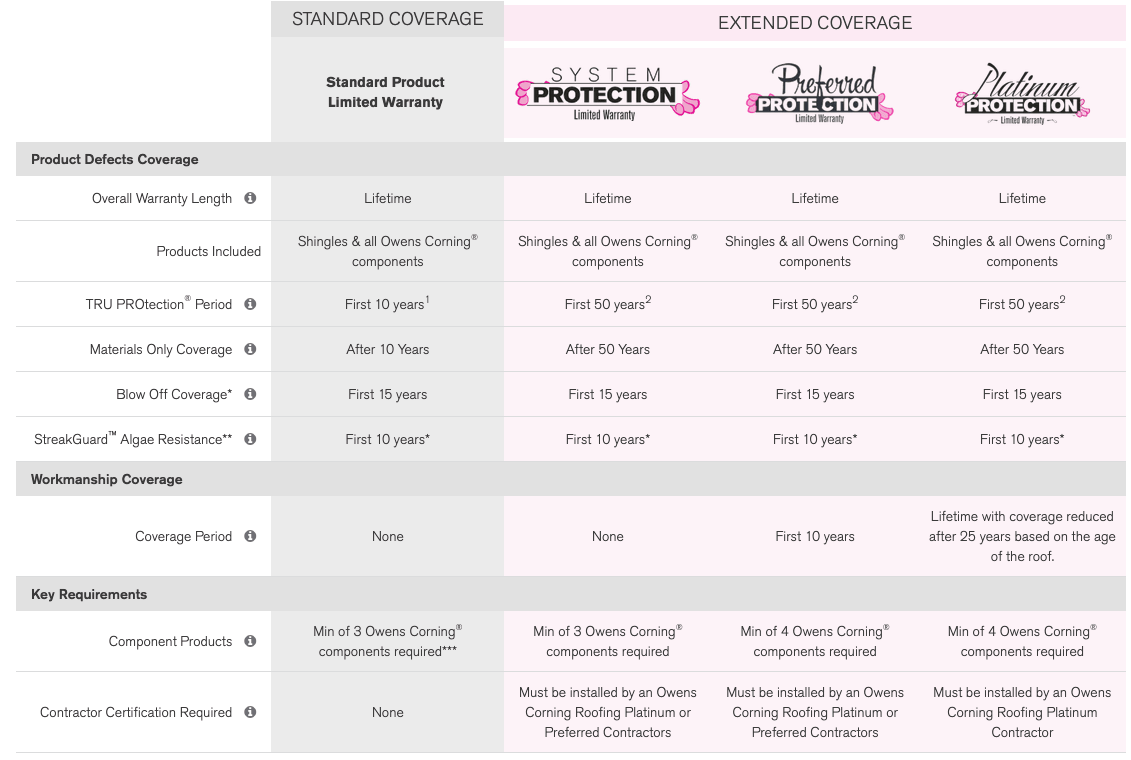Click footnote 2 in Platinum TRU PROtection cell

(1062, 298)
